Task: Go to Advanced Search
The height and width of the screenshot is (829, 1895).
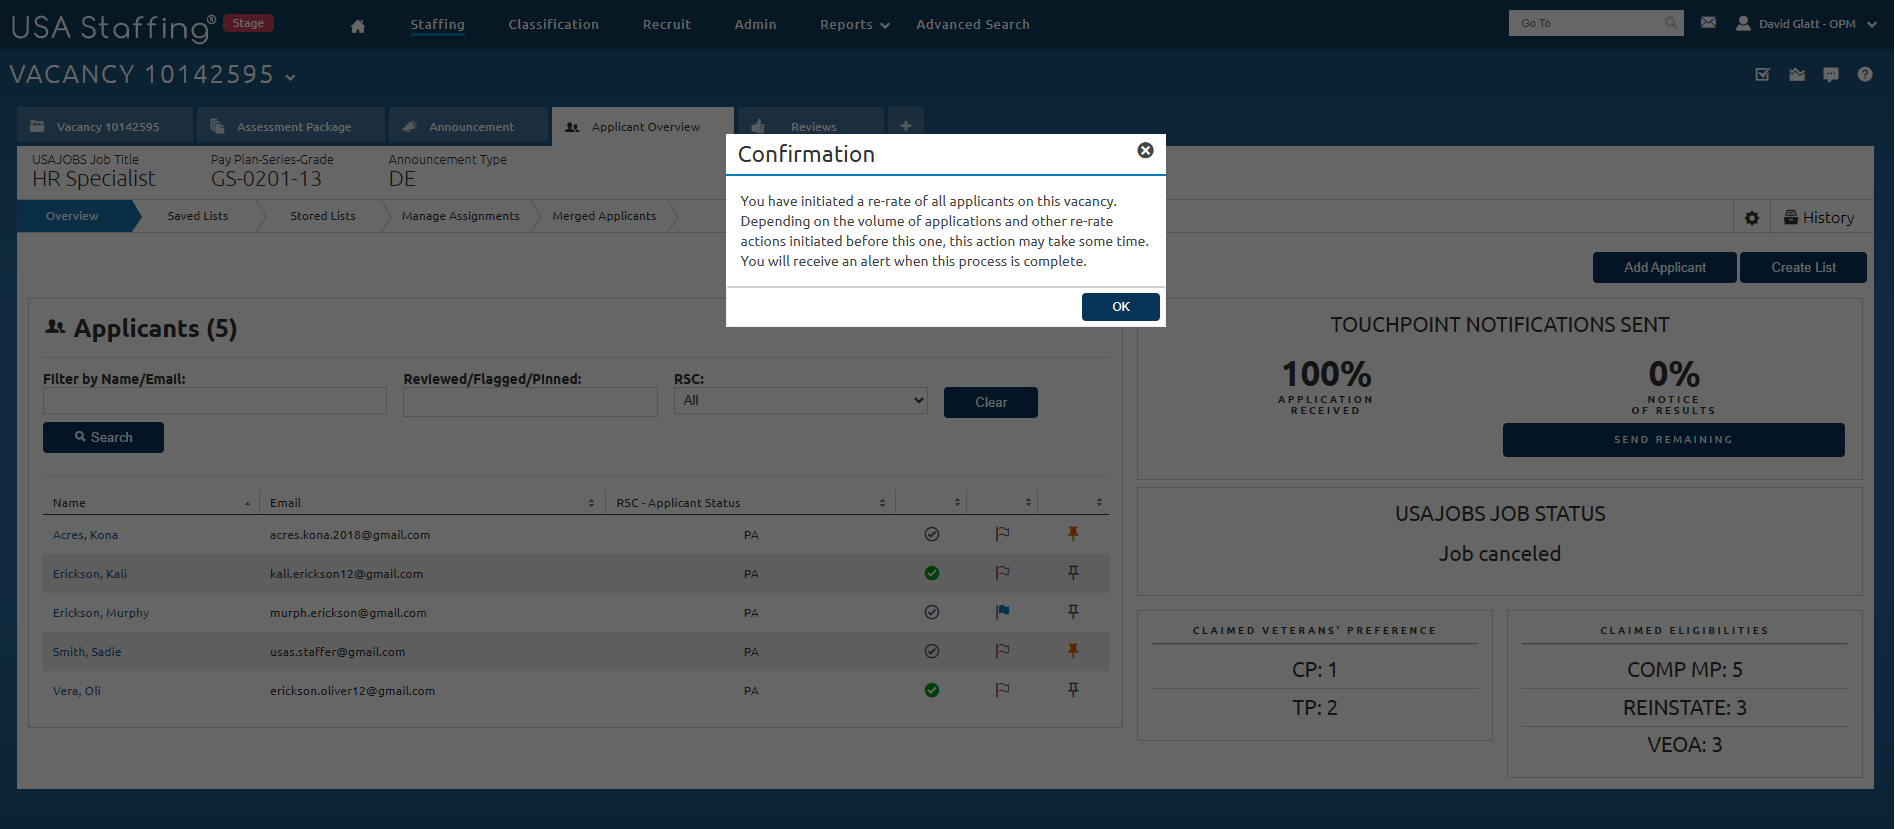Action: tap(972, 24)
